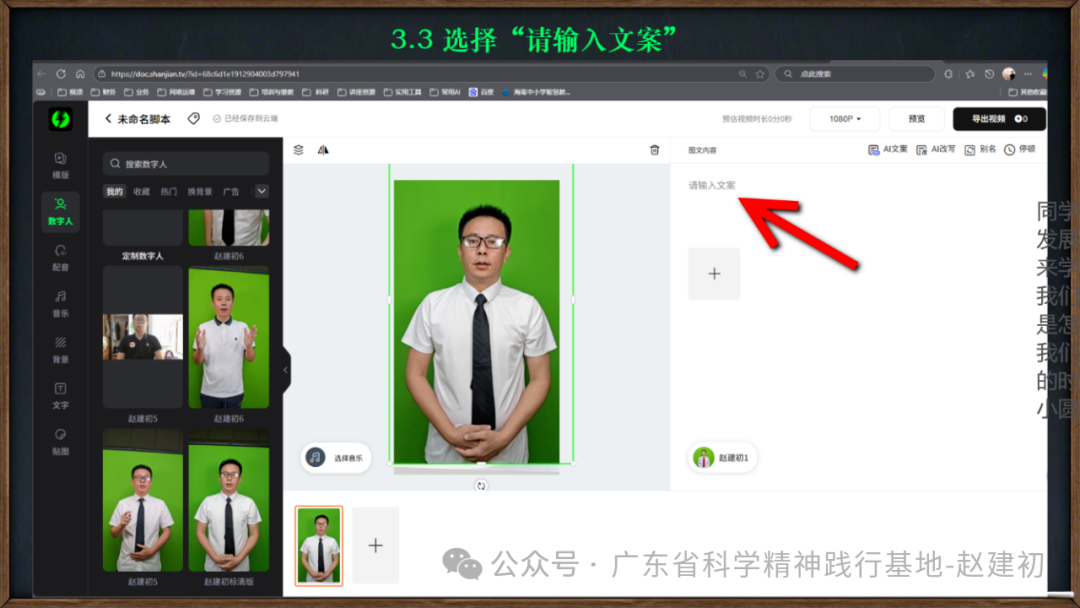Viewport: 1080px width, 608px height.
Task: Click the tag icon beside 未命名脚本
Action: (194, 118)
